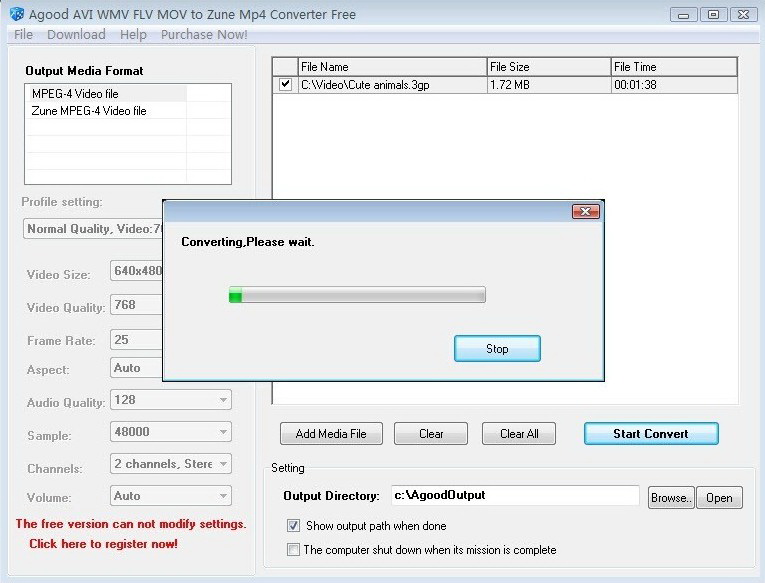Click the conversion progress bar

pyautogui.click(x=357, y=295)
